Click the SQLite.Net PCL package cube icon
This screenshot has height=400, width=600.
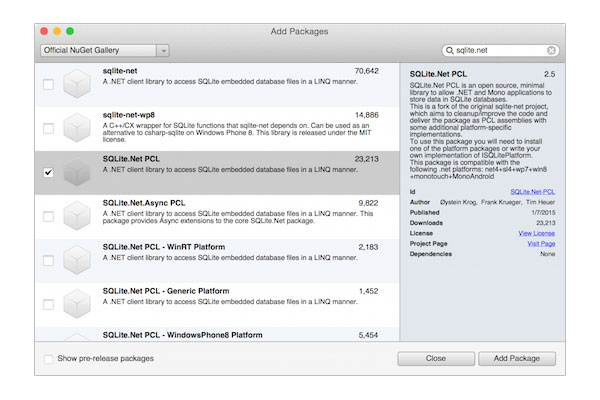click(77, 172)
